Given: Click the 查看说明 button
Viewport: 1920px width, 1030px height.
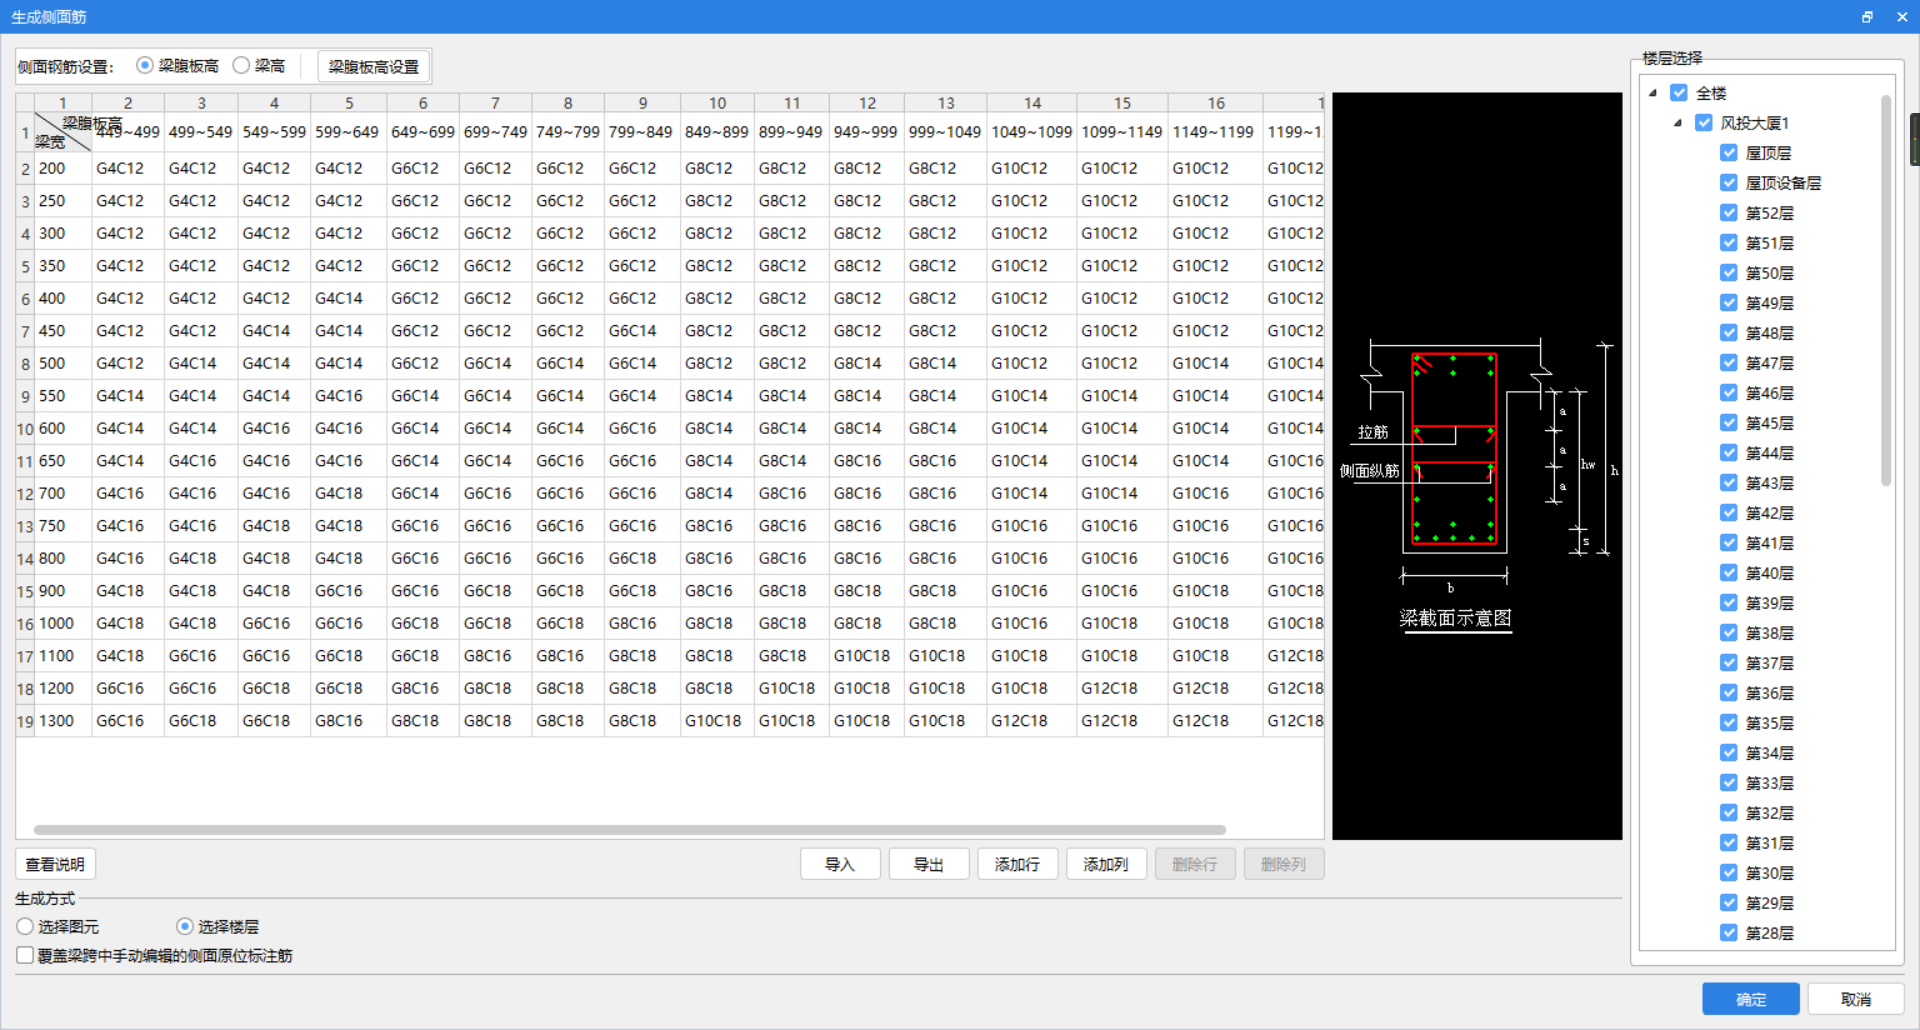Looking at the screenshot, I should [56, 864].
